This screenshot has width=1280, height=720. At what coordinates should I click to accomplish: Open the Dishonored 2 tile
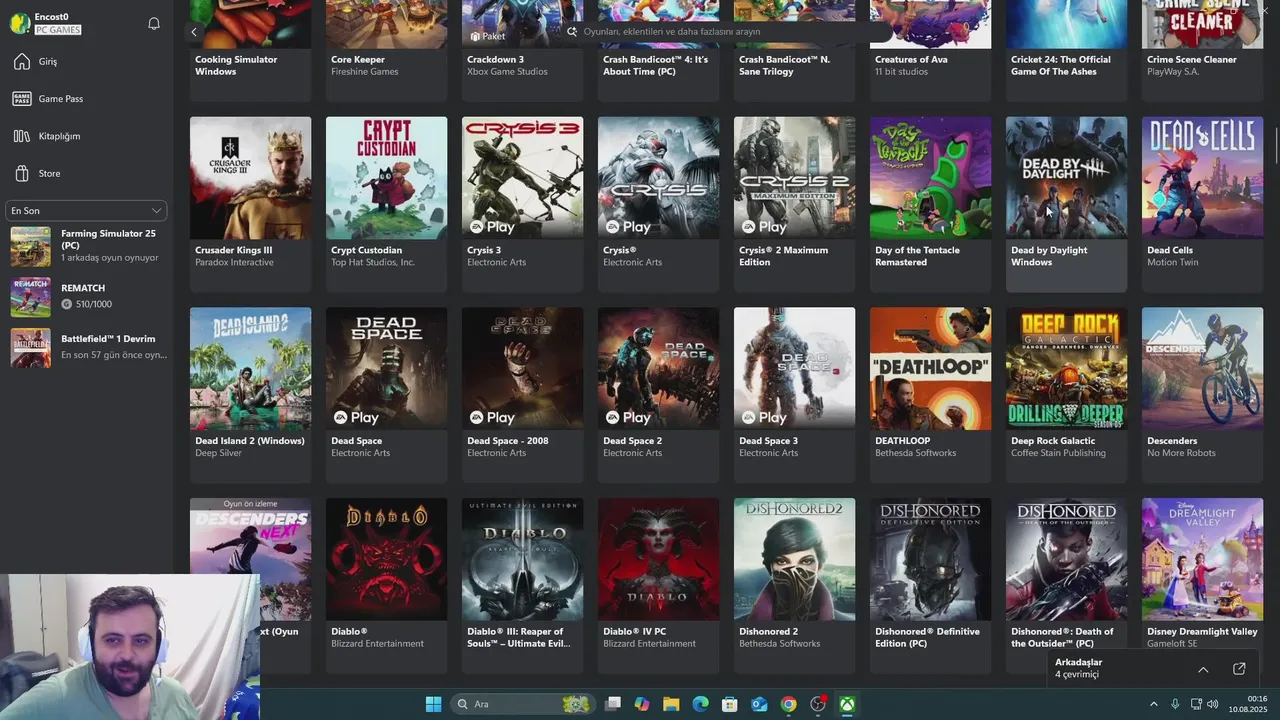[x=794, y=585]
